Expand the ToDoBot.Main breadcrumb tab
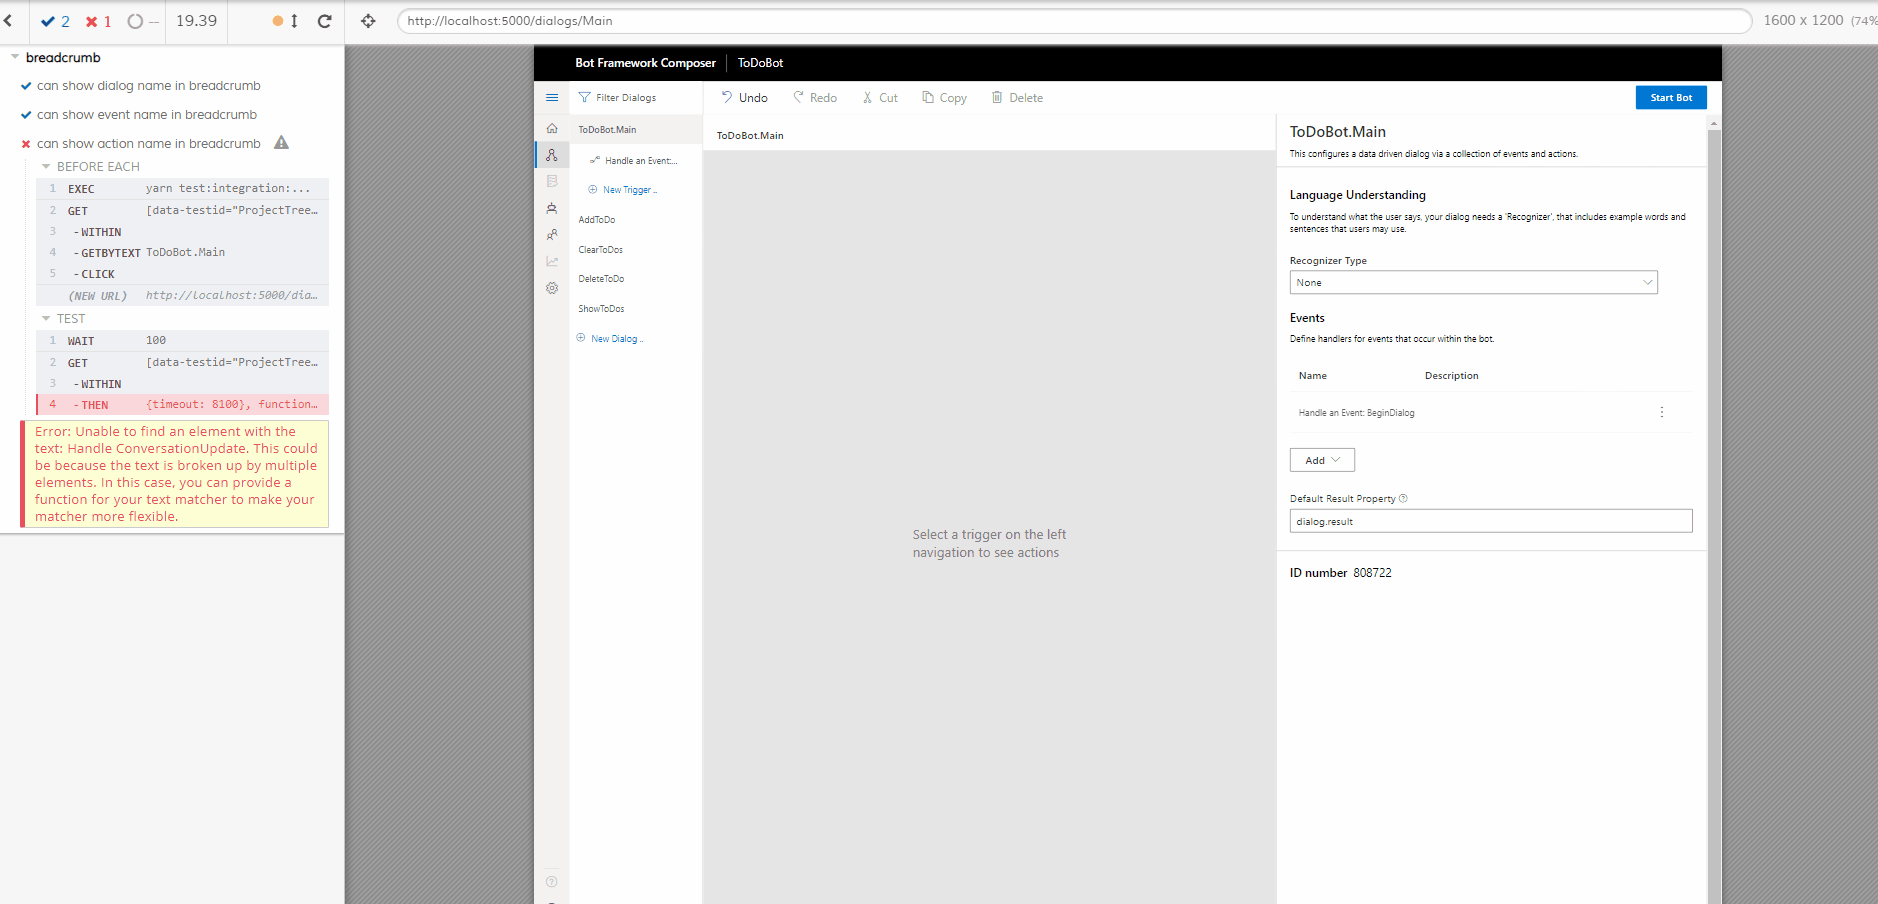The width and height of the screenshot is (1878, 904). [748, 134]
